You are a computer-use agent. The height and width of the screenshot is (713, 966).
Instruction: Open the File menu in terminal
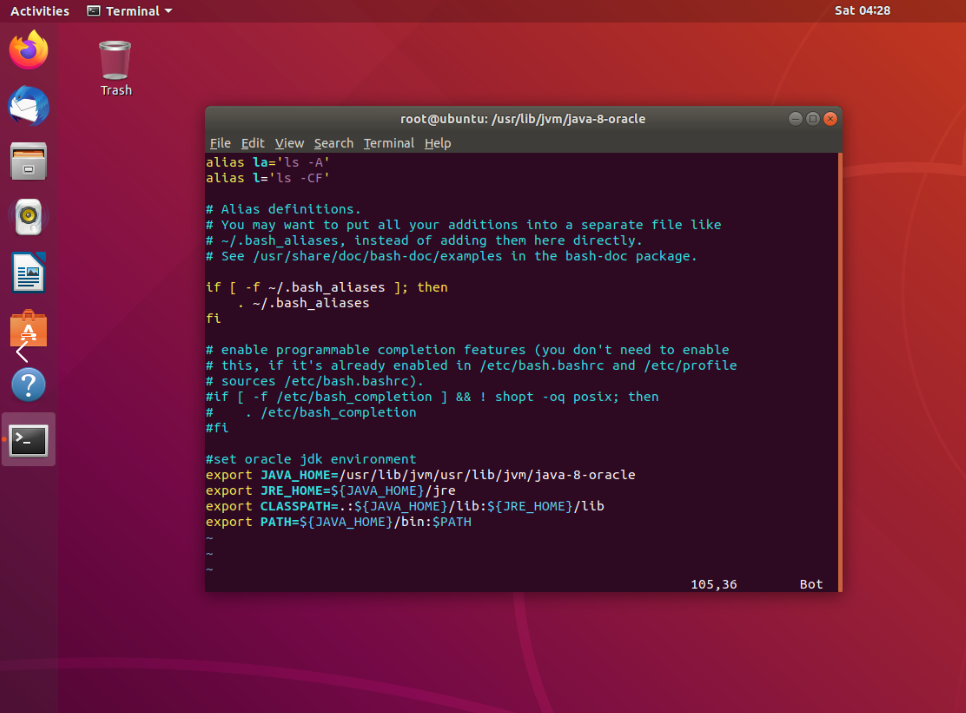tap(220, 143)
